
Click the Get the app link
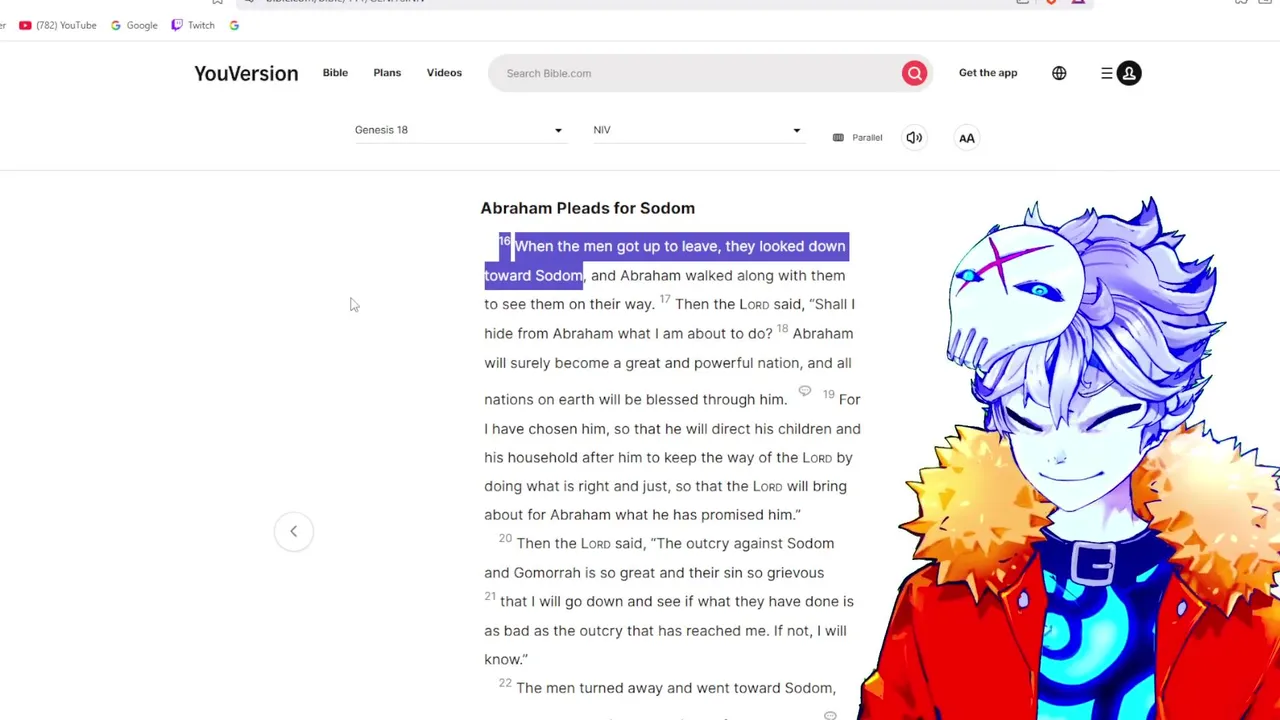point(988,73)
